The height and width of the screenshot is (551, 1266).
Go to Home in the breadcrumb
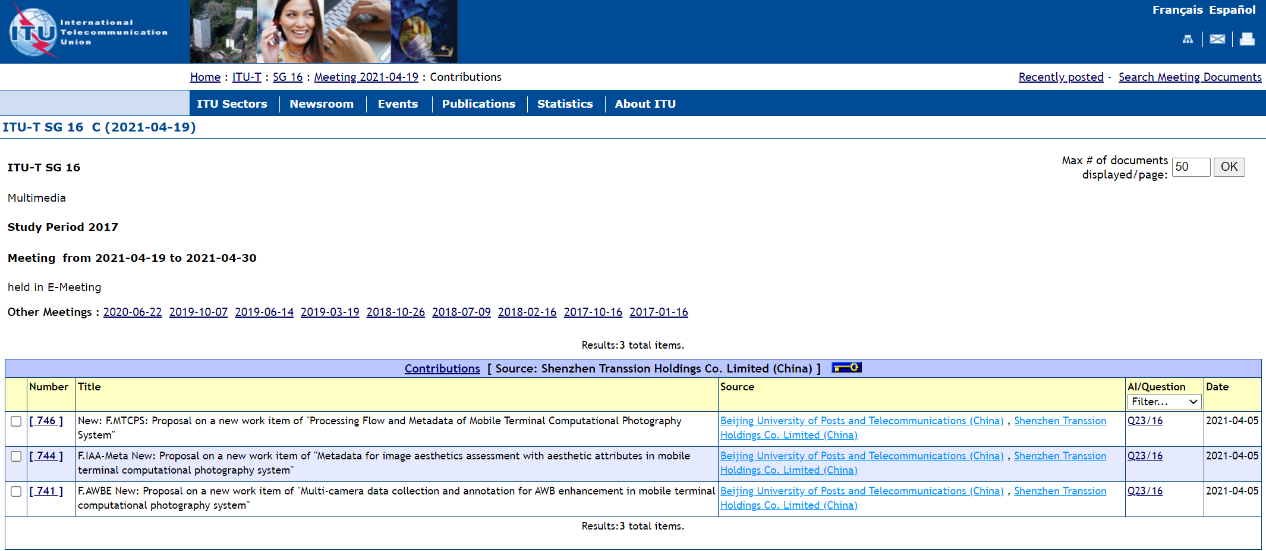205,77
